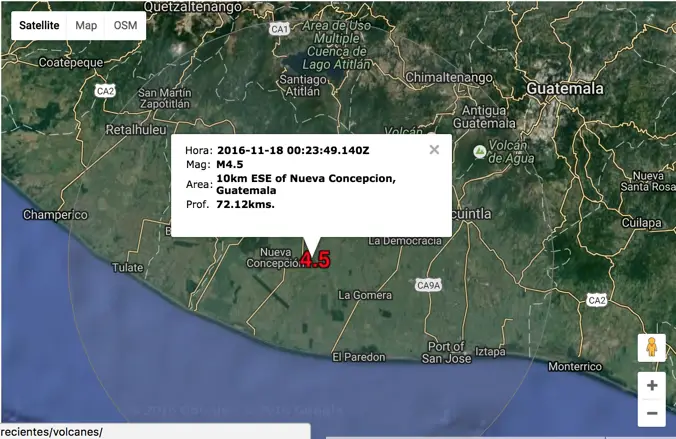Zoom out of the map
The width and height of the screenshot is (676, 439).
pyautogui.click(x=652, y=412)
